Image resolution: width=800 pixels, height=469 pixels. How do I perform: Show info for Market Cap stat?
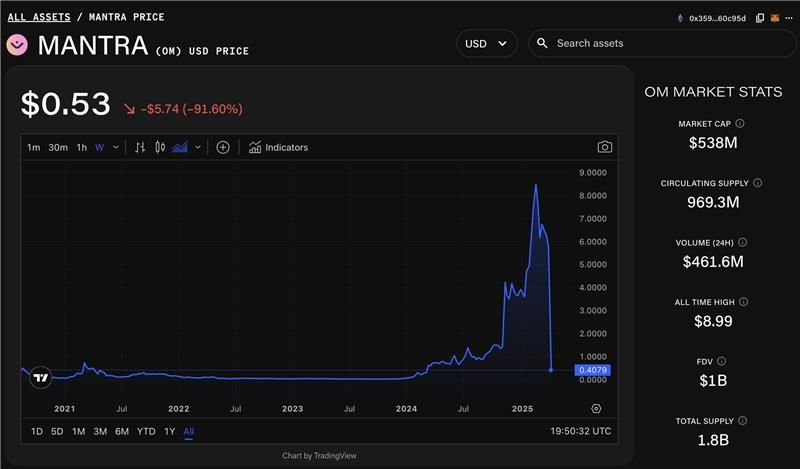pos(739,124)
